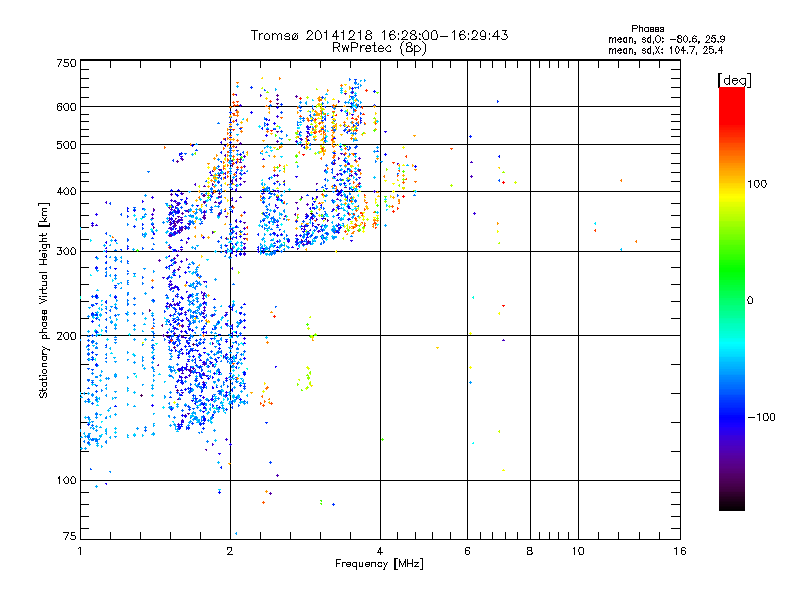Screen dimensions: 800x600
Task: Click the colorbar tick label '-100'
Action: (x=761, y=417)
